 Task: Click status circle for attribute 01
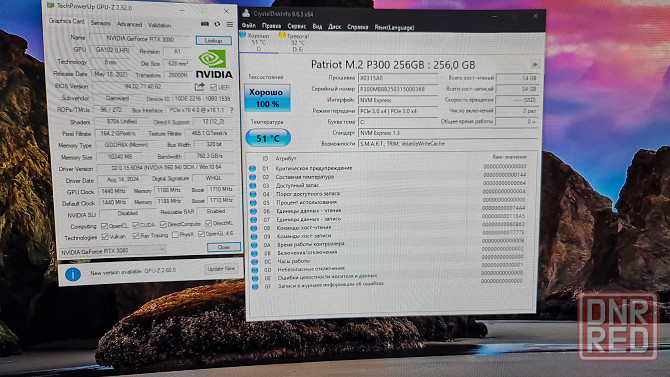coord(253,168)
